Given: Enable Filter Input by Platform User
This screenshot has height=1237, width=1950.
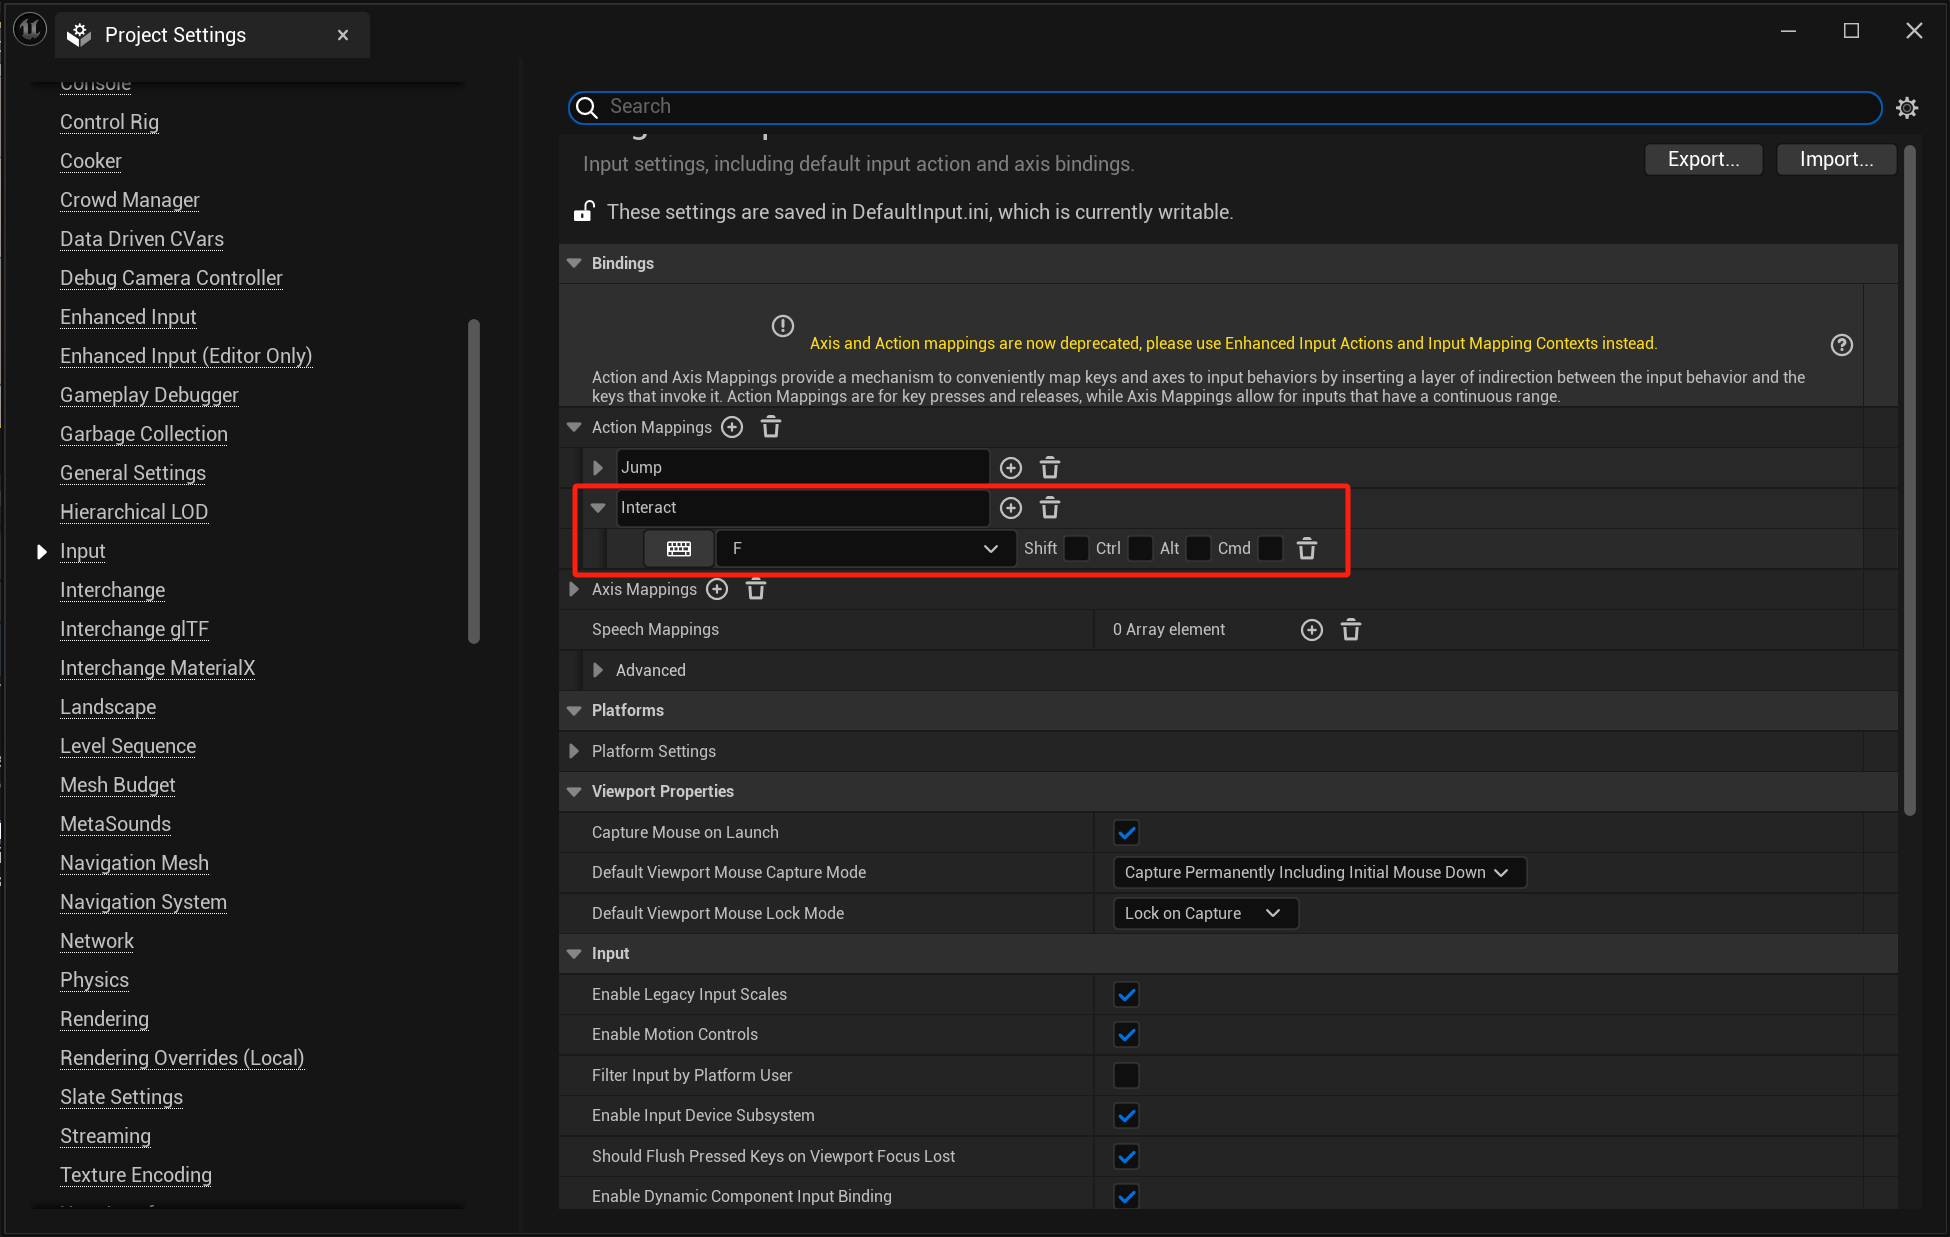Looking at the screenshot, I should [x=1127, y=1076].
